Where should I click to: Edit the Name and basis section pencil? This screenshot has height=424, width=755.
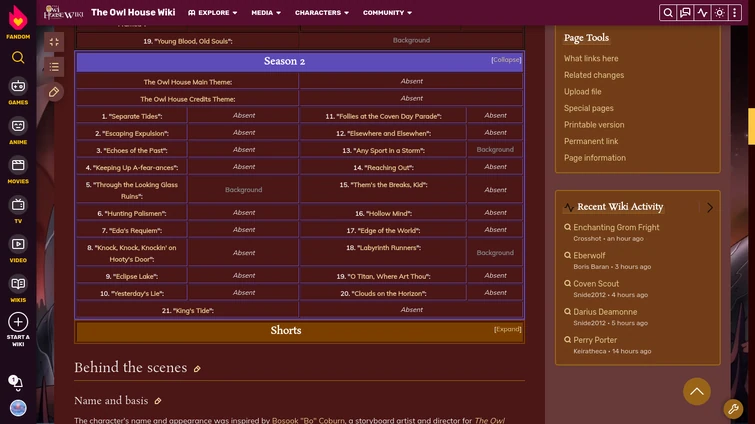158,401
